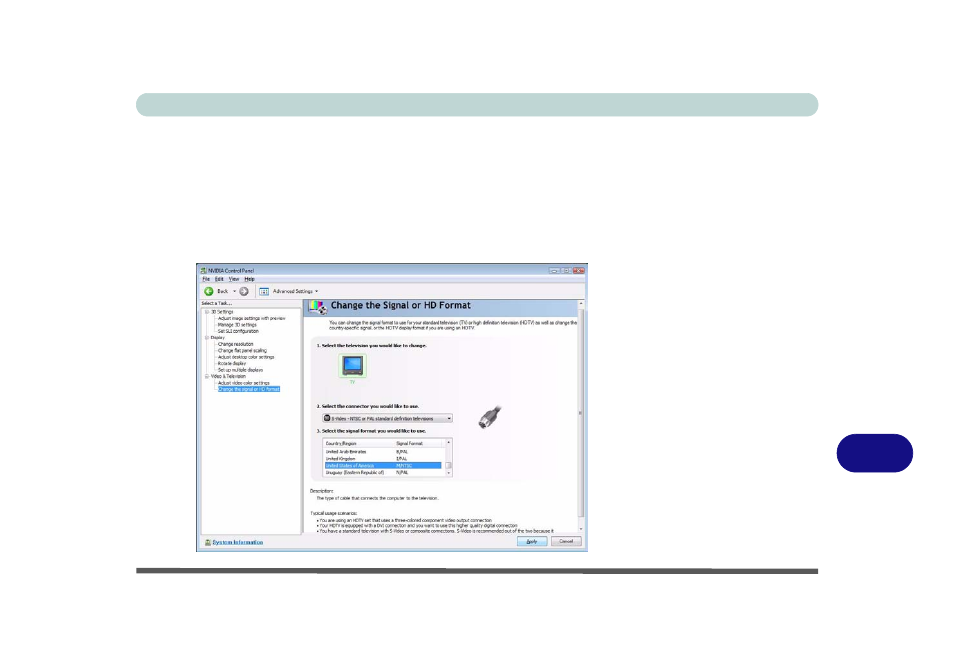
Task: Click the System Information icon
Action: pos(207,542)
